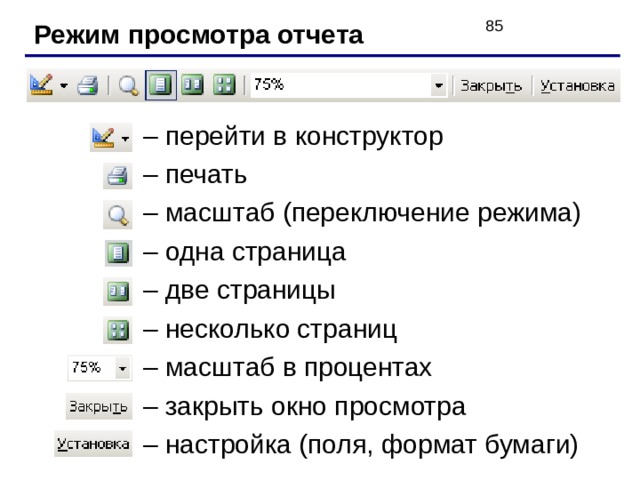640x480 pixels.
Task: Click the text 'одна страница'
Action: [x=256, y=252]
